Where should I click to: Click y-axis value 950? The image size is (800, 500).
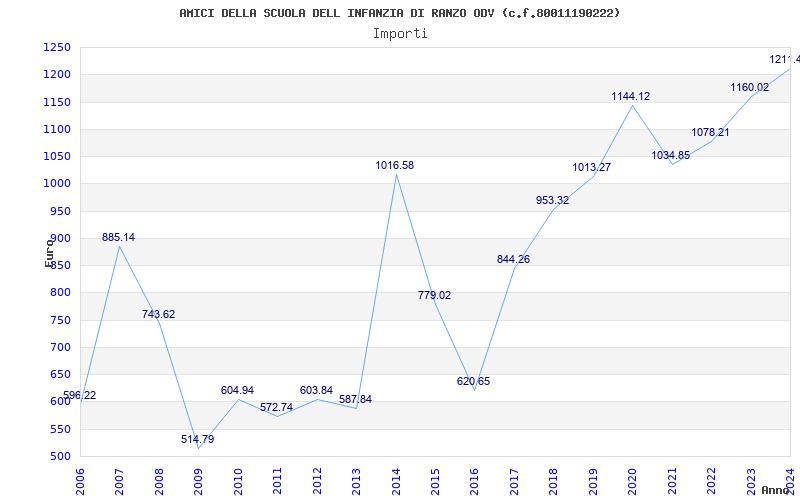[x=60, y=211]
